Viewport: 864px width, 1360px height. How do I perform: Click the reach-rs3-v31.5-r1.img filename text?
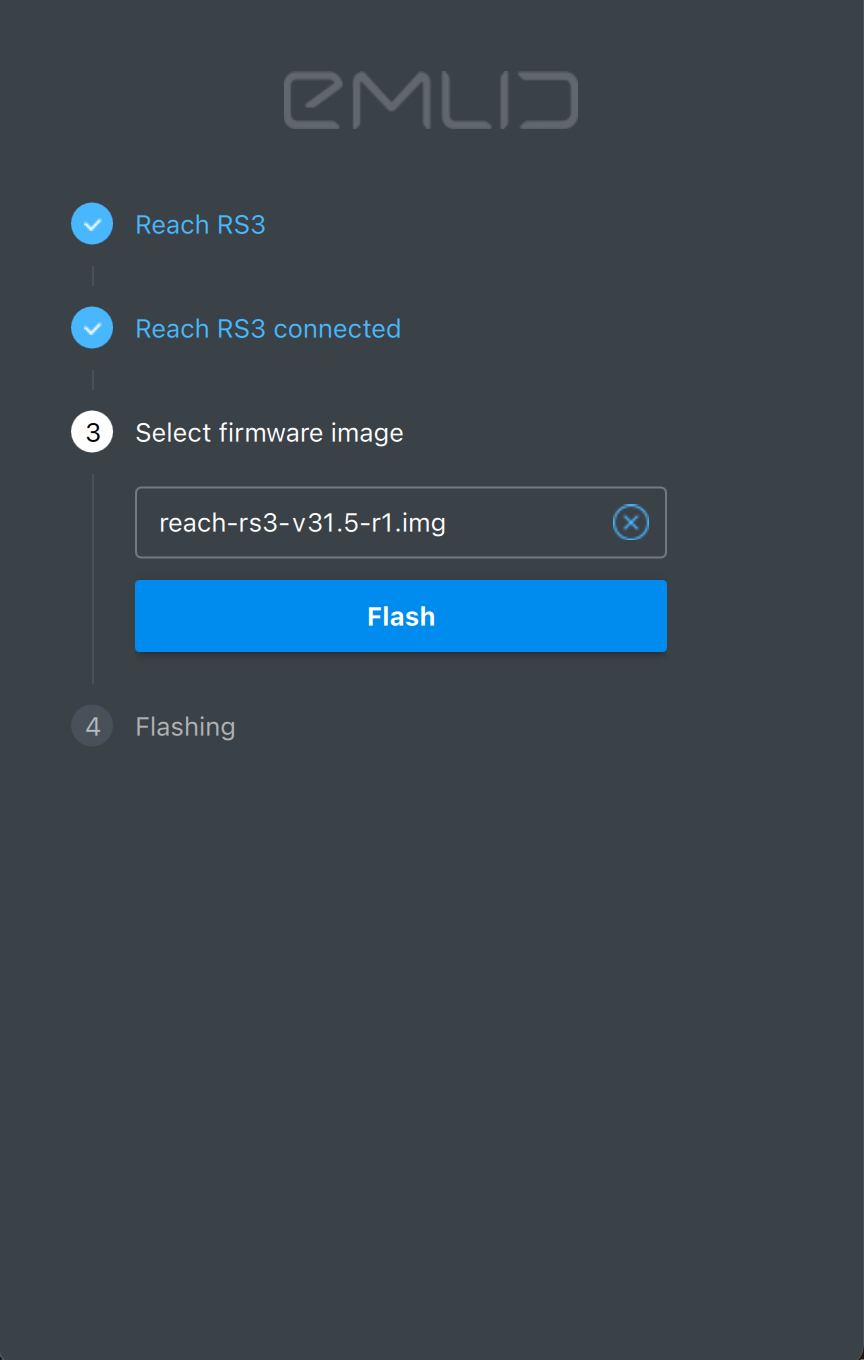pyautogui.click(x=302, y=523)
